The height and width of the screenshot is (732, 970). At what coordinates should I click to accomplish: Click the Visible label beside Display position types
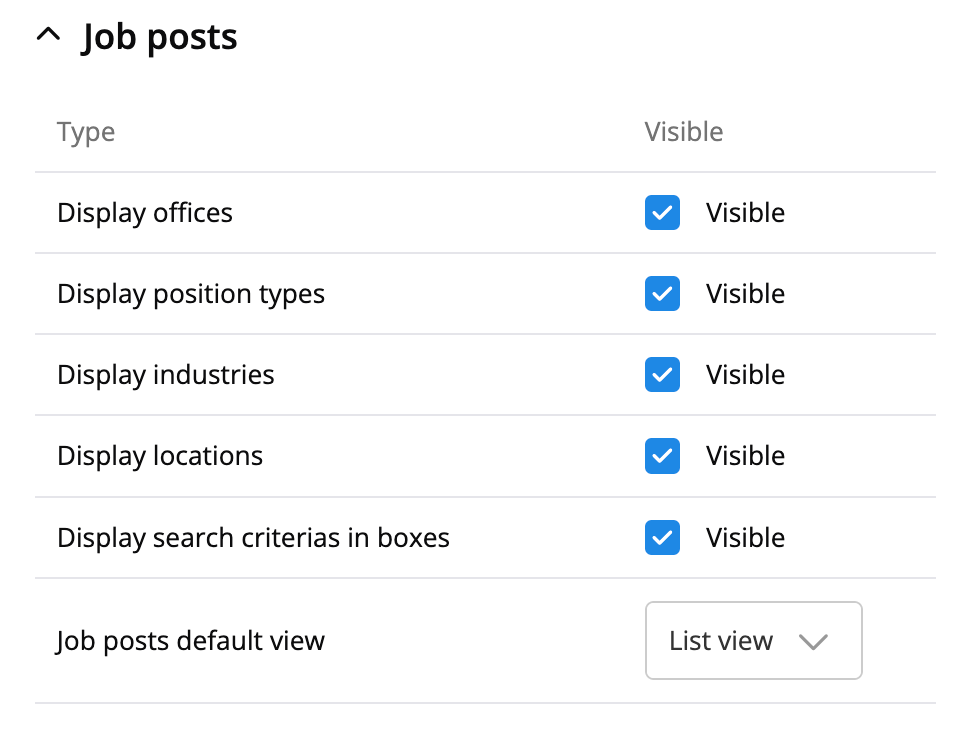[745, 294]
